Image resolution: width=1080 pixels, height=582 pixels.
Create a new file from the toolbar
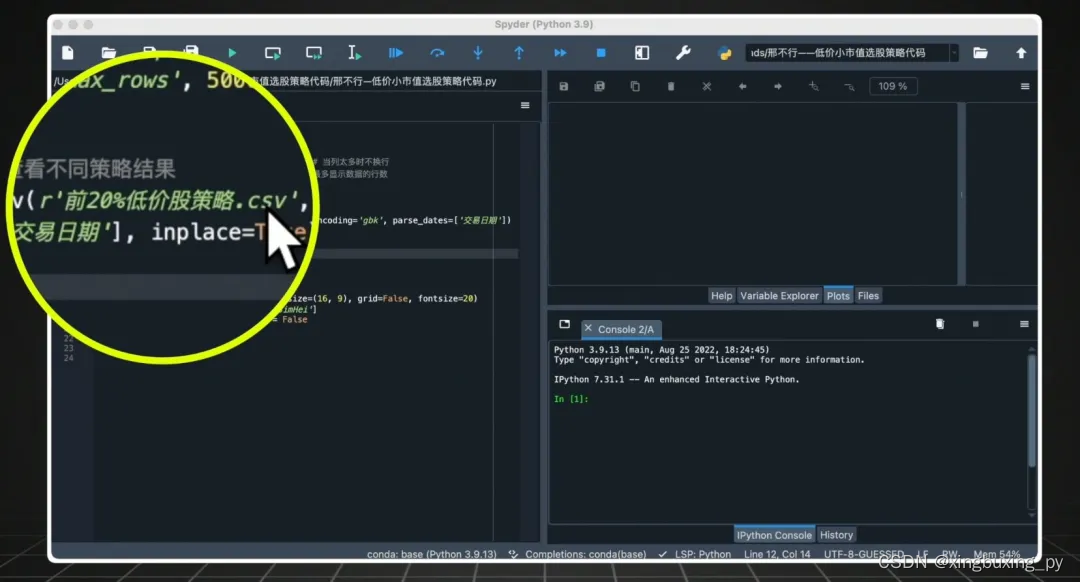click(x=68, y=53)
